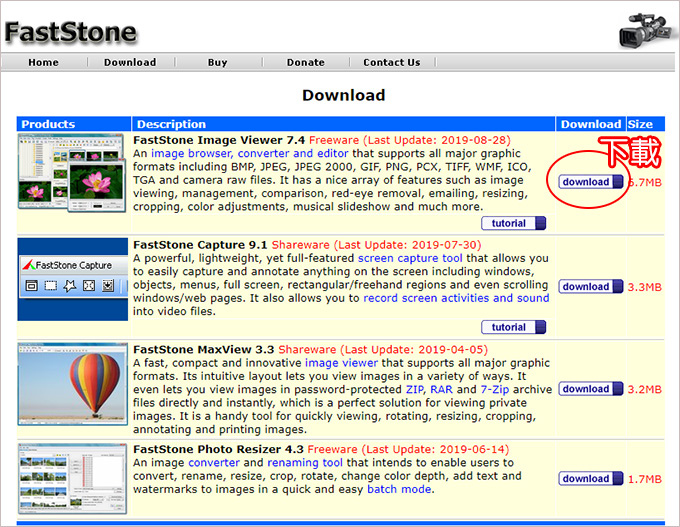The image size is (680, 527).
Task: Click the 'FastStone Image Viewer 7.4' title
Action: 219,141
